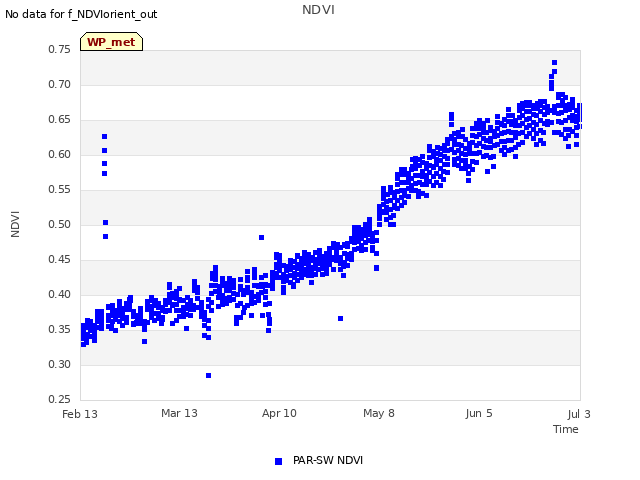Click the 0.50 y-axis tick label
Image resolution: width=640 pixels, height=480 pixels.
tap(60, 224)
